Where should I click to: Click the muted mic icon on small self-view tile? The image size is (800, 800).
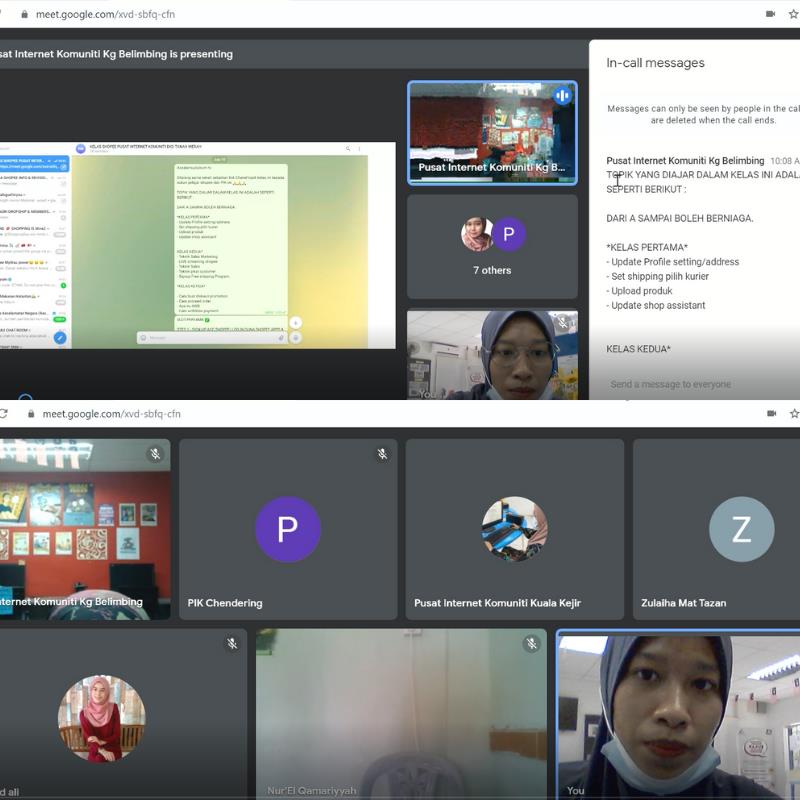coord(562,322)
